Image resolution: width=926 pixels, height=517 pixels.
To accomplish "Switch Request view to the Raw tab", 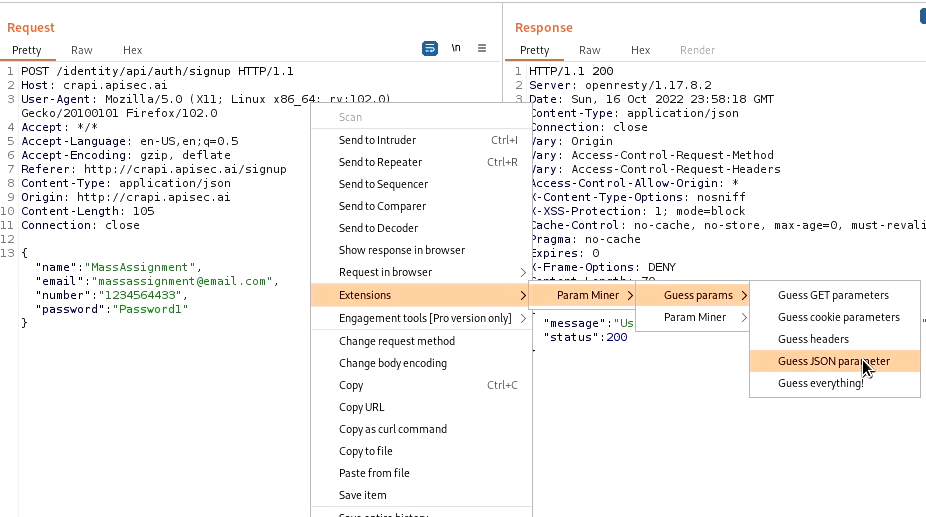I will coord(82,50).
